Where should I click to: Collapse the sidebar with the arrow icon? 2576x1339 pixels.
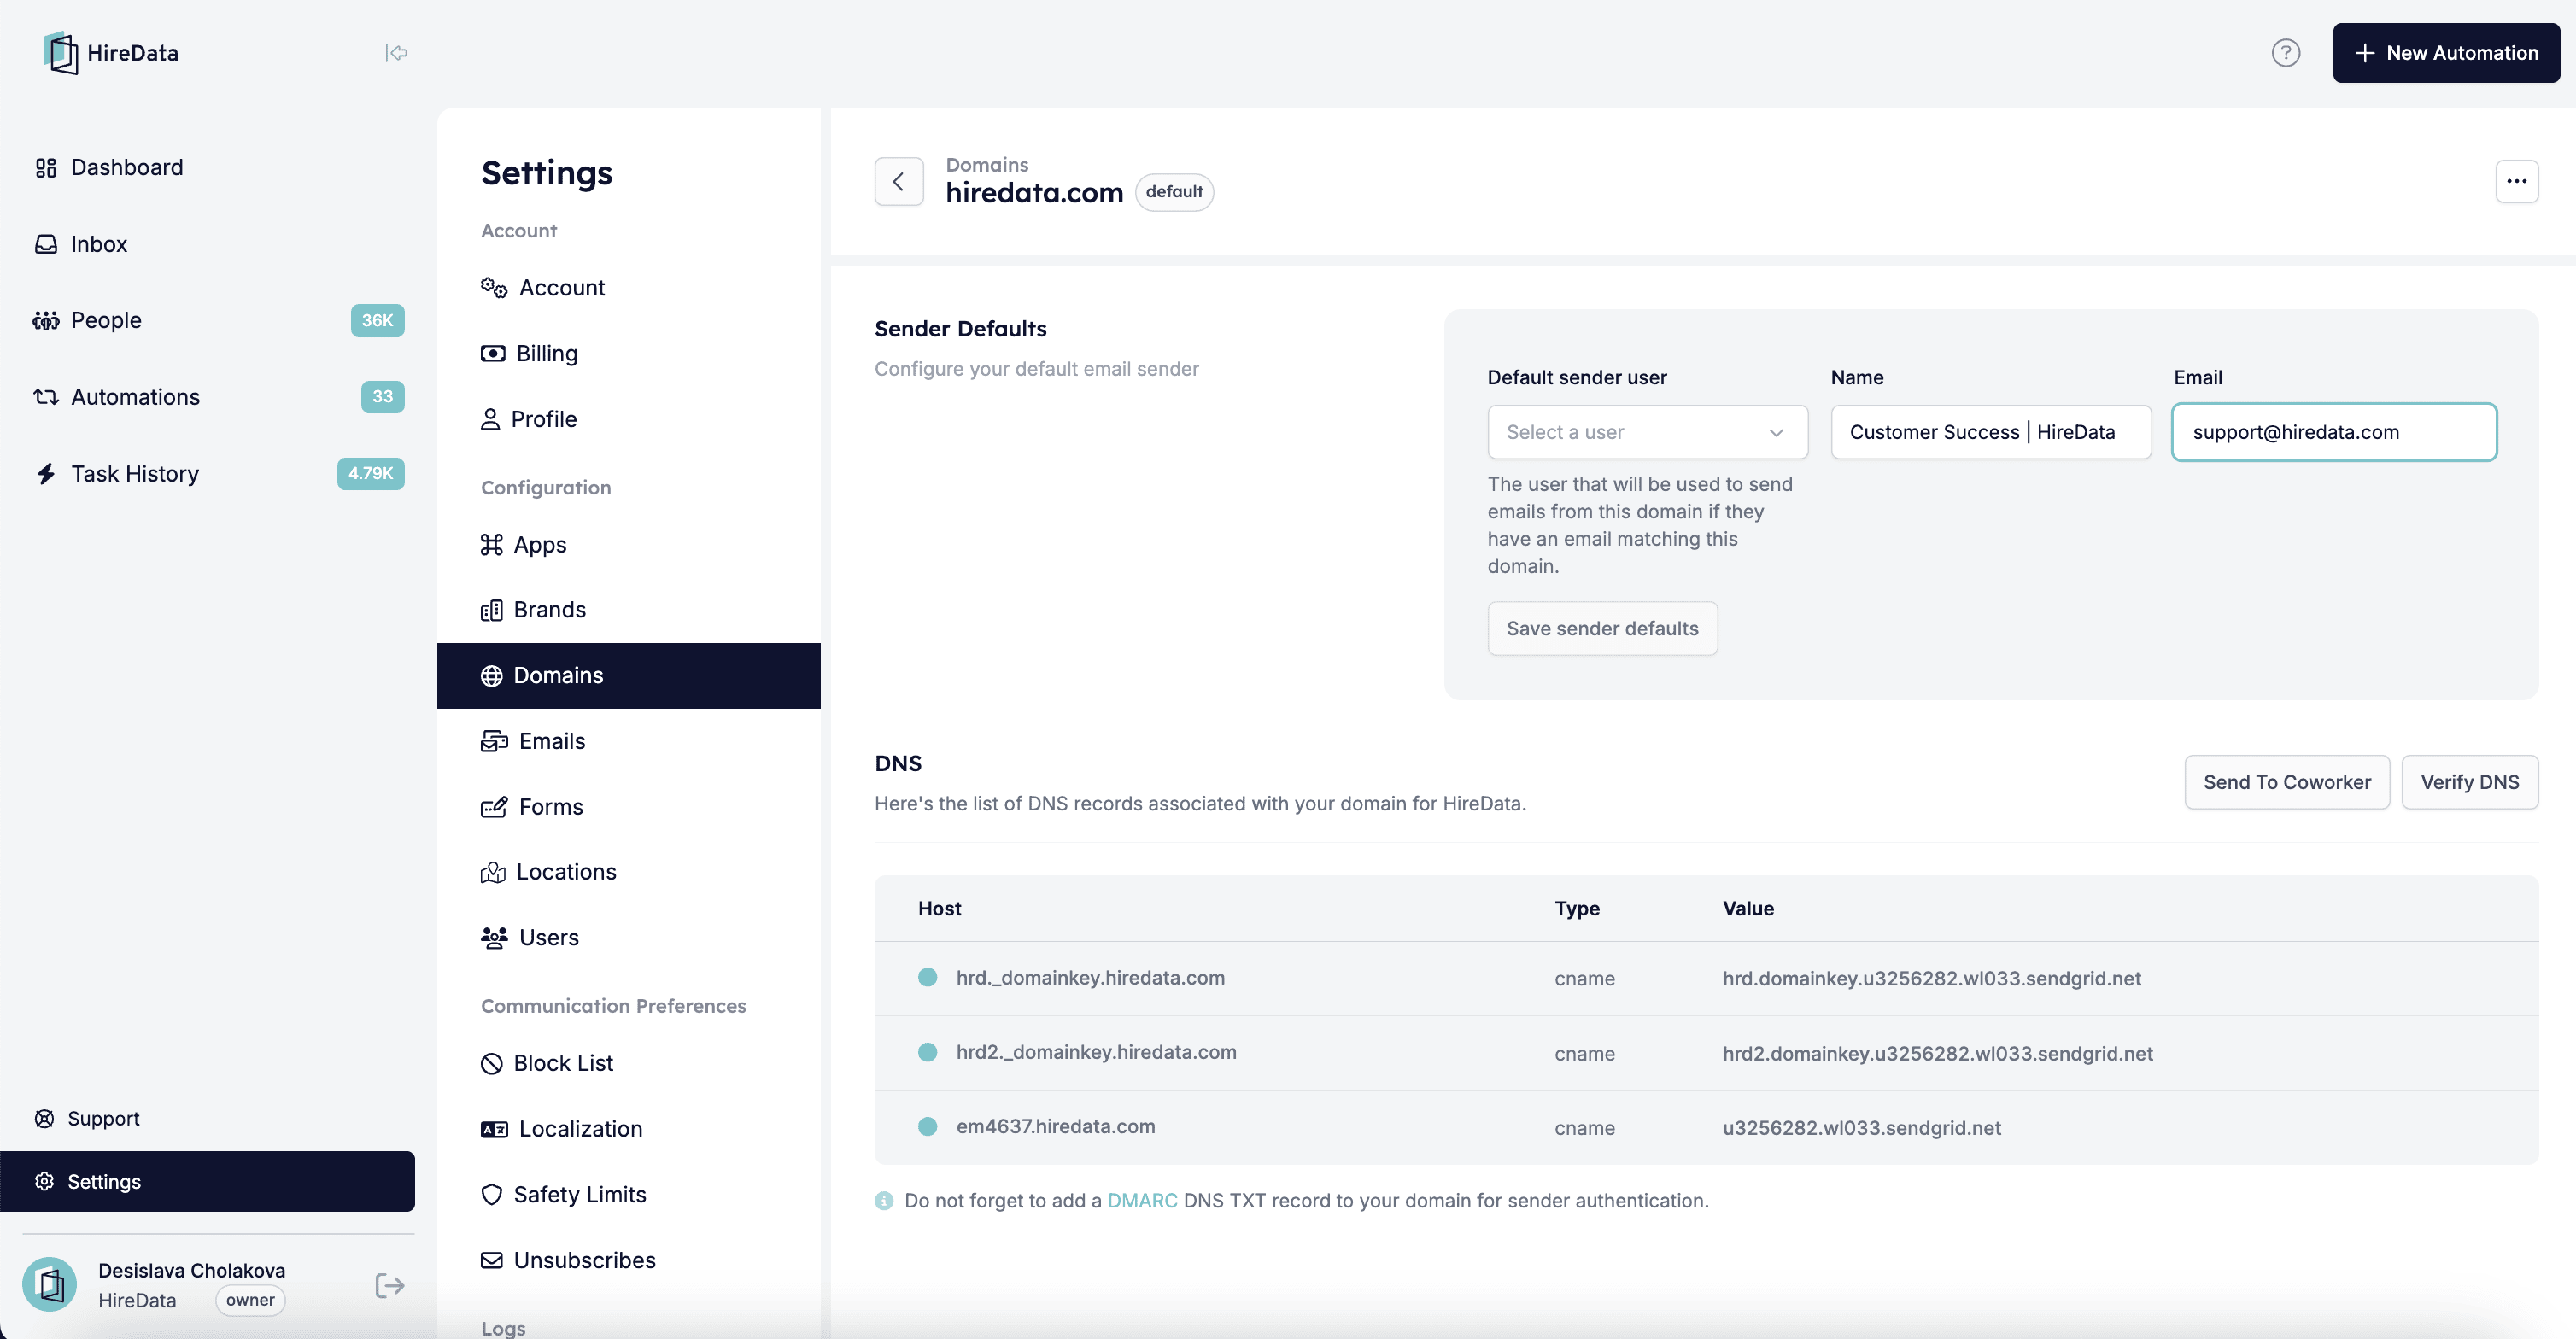click(396, 53)
